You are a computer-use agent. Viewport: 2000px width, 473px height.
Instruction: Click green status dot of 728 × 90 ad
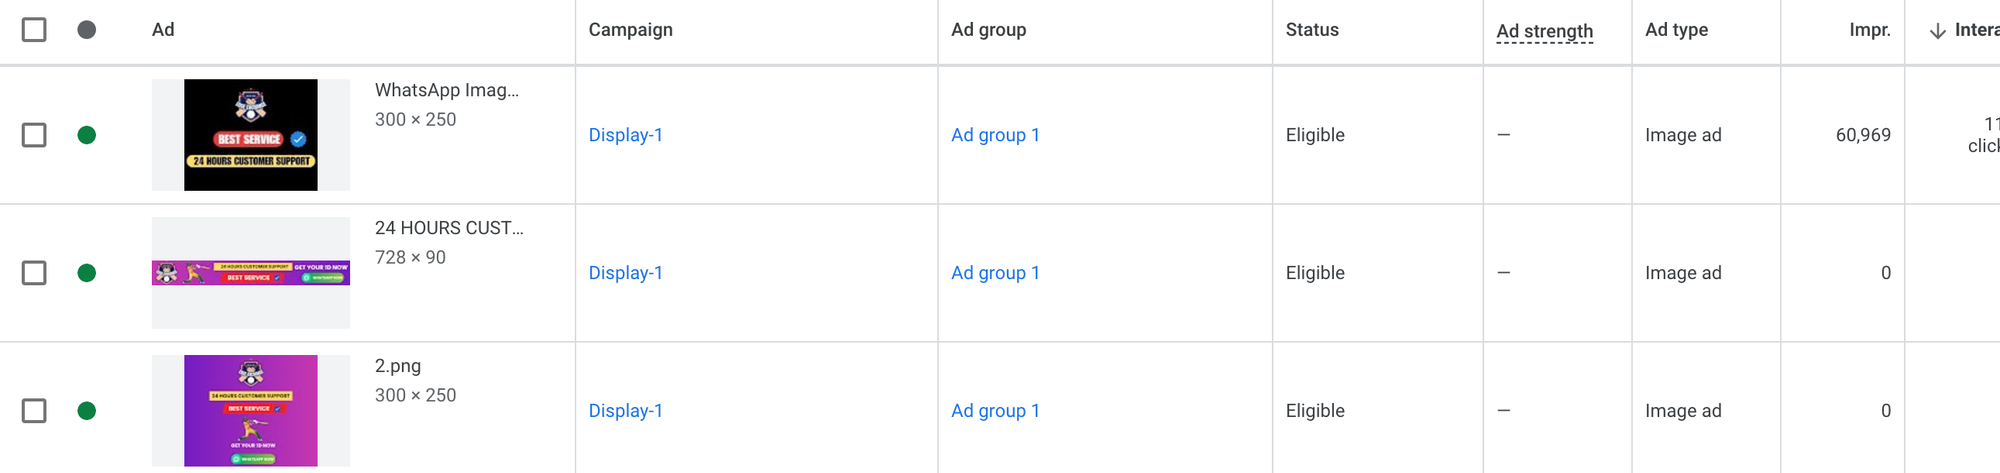(87, 273)
